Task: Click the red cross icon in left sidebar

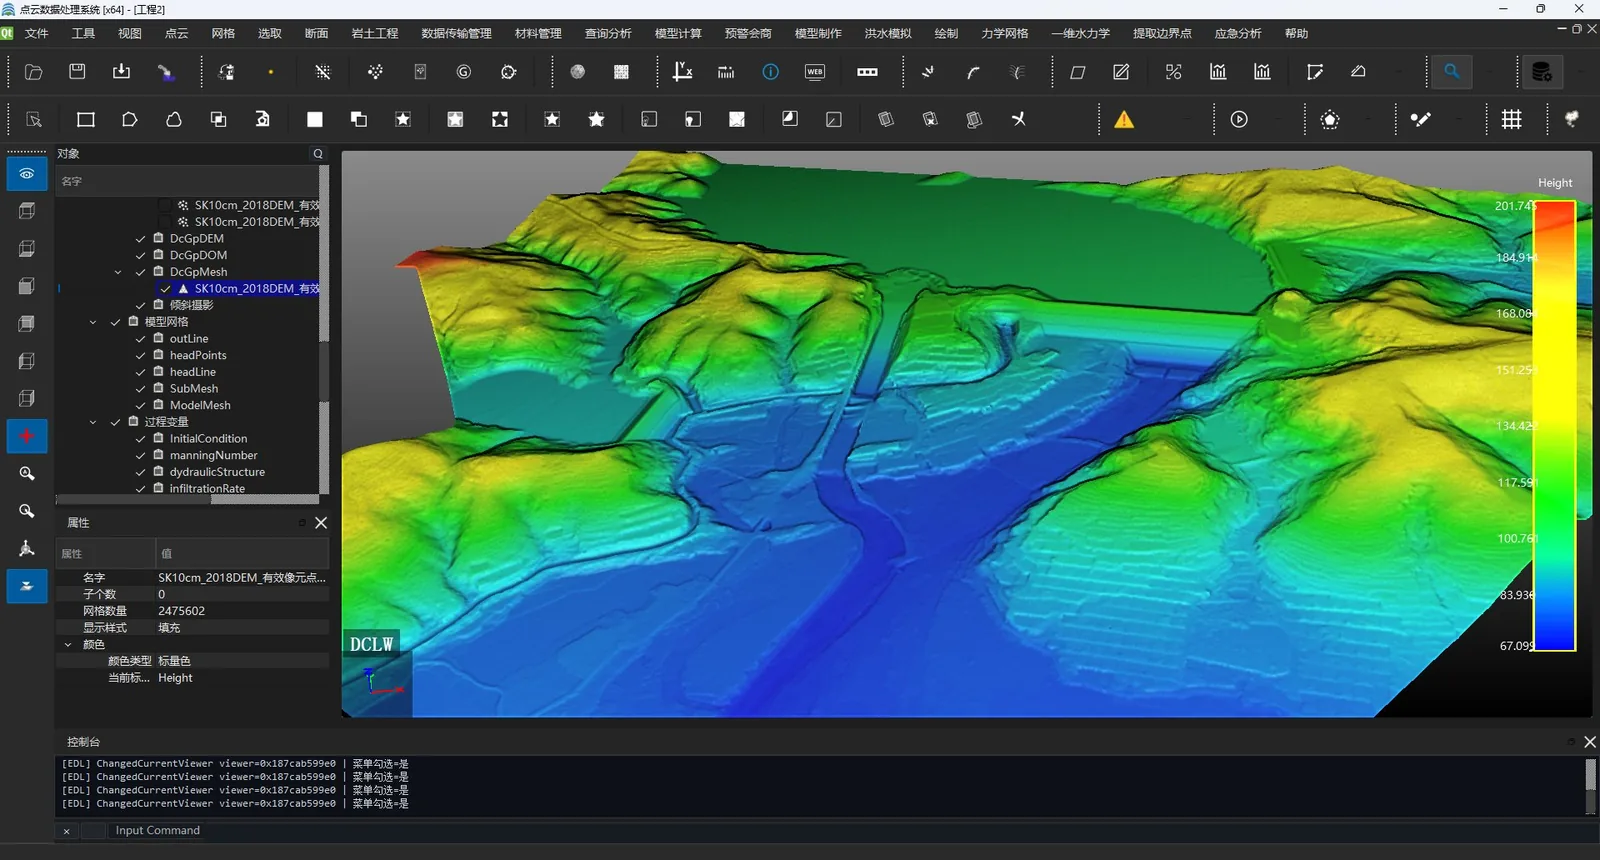Action: click(27, 436)
